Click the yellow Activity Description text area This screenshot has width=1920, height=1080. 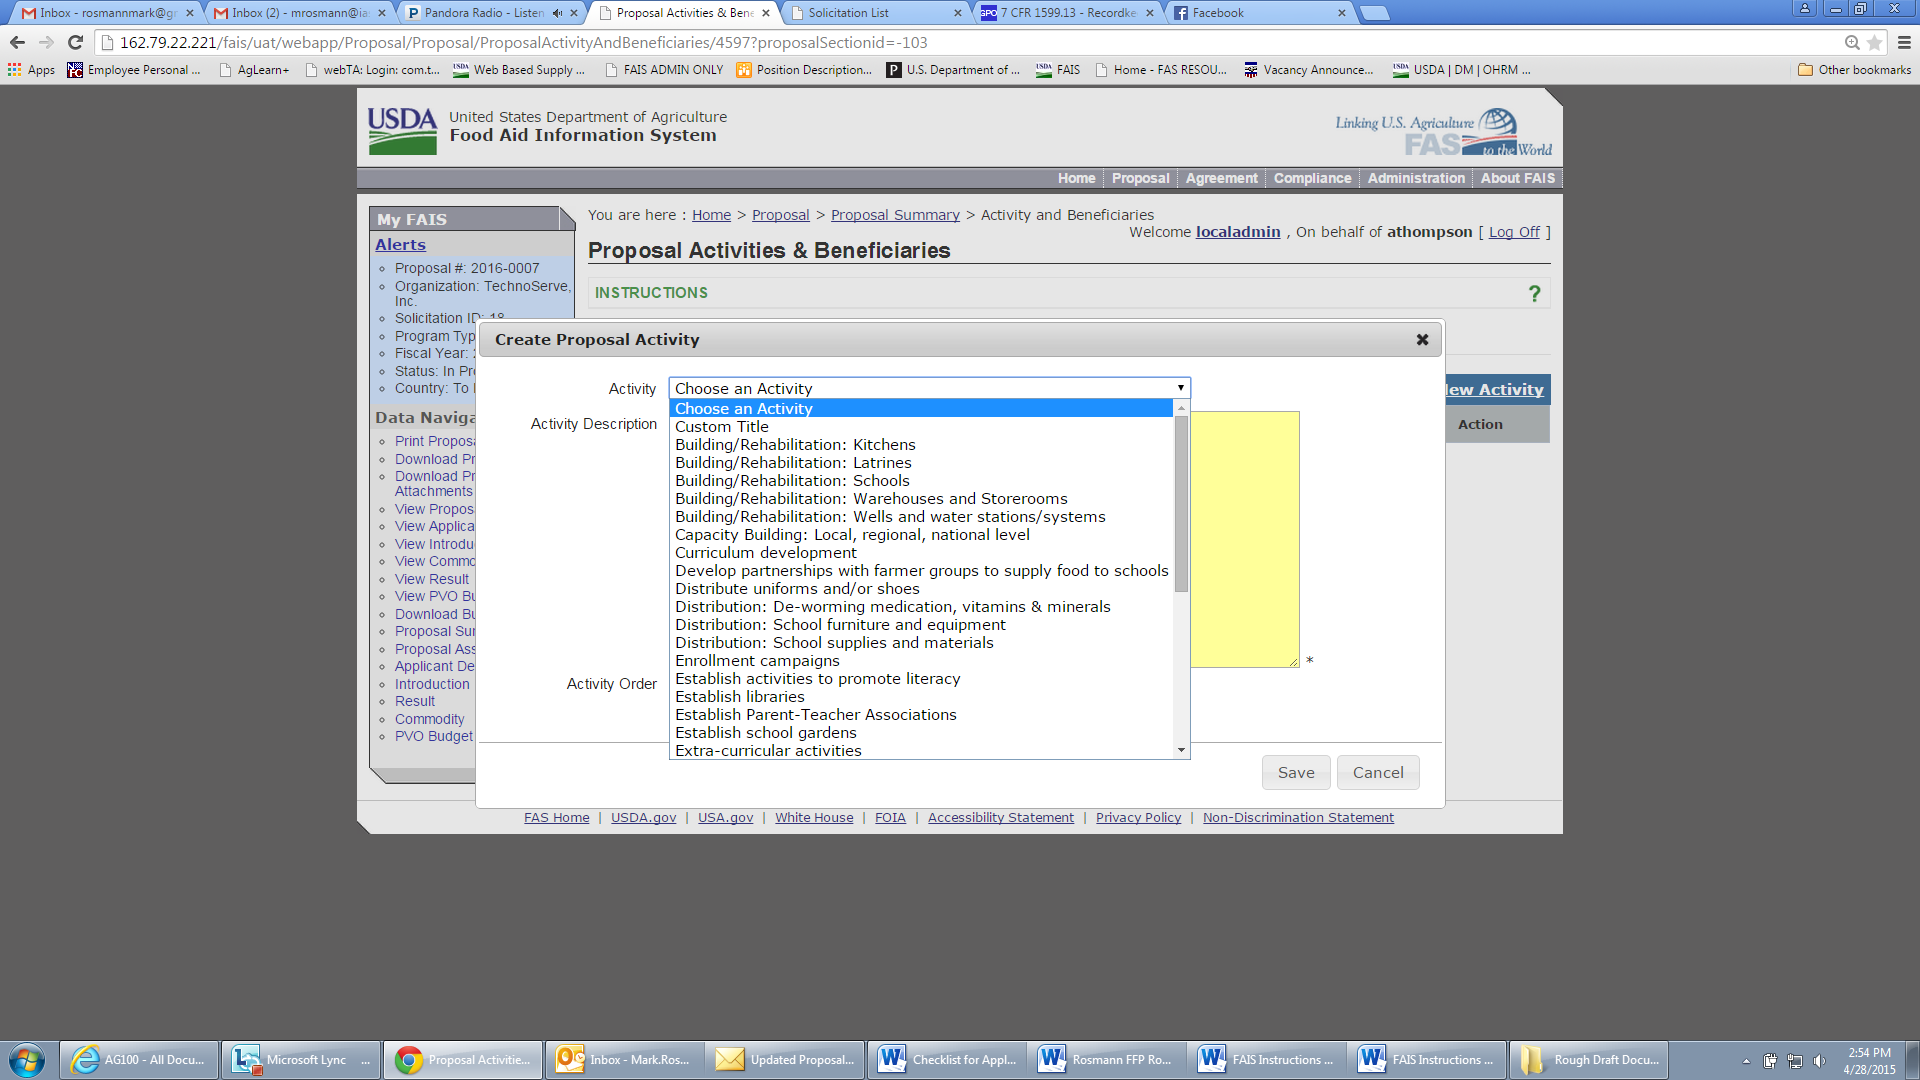(1244, 540)
